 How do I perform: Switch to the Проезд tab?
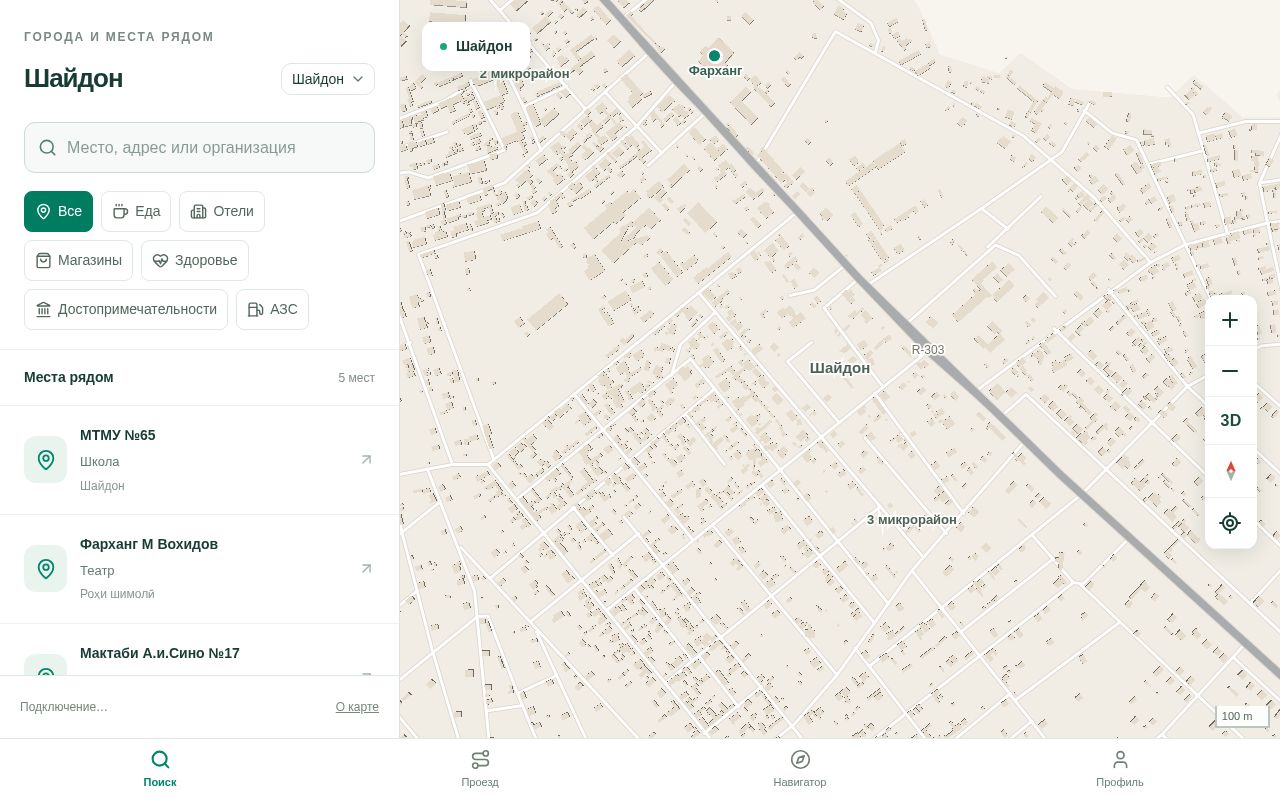(480, 768)
